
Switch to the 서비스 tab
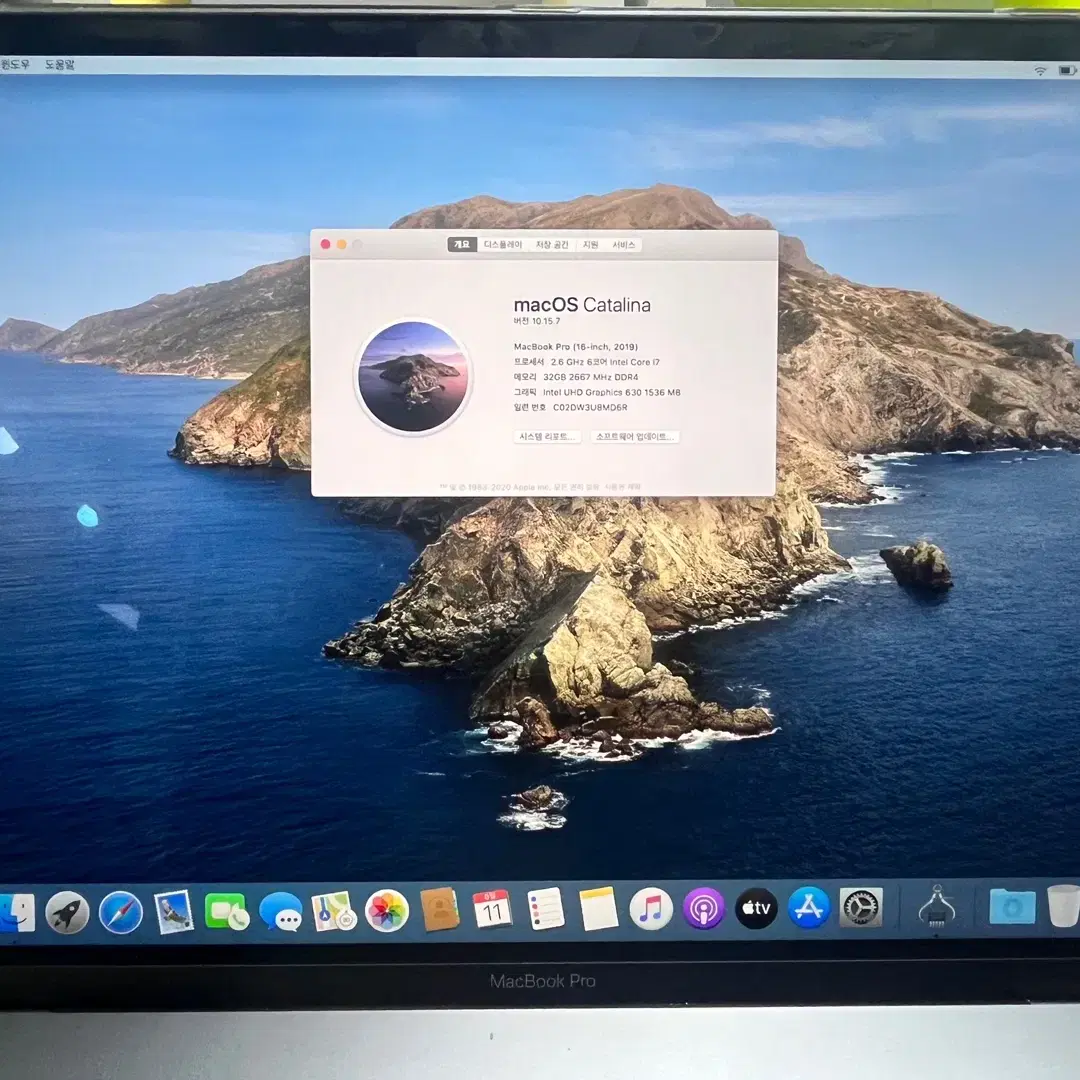point(623,245)
